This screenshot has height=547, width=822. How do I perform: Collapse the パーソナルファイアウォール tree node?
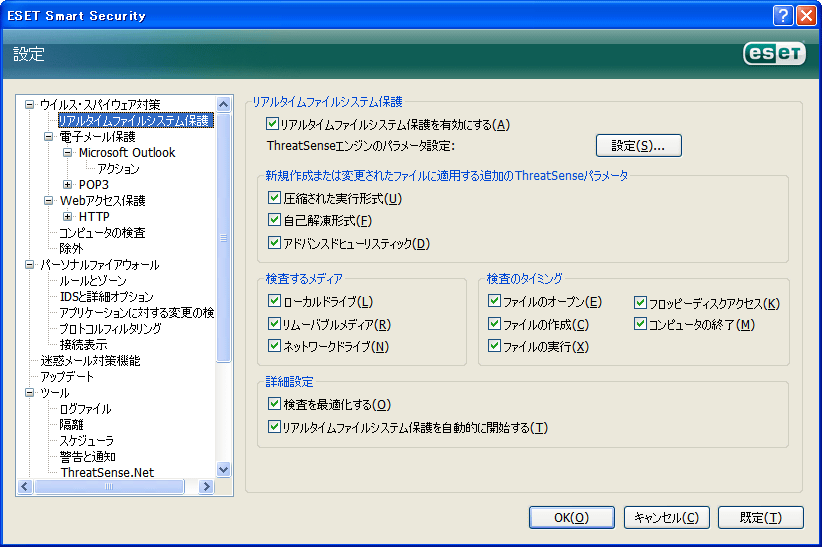point(29,265)
